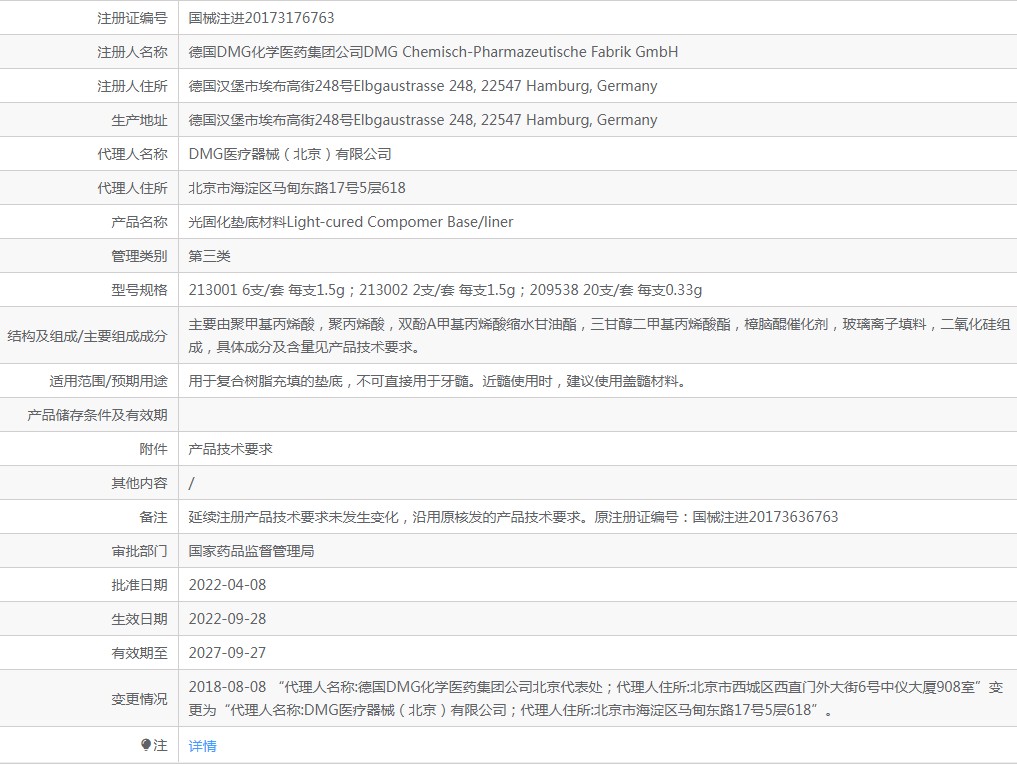
Task: Click the 注册人住所 label
Action: 132,86
